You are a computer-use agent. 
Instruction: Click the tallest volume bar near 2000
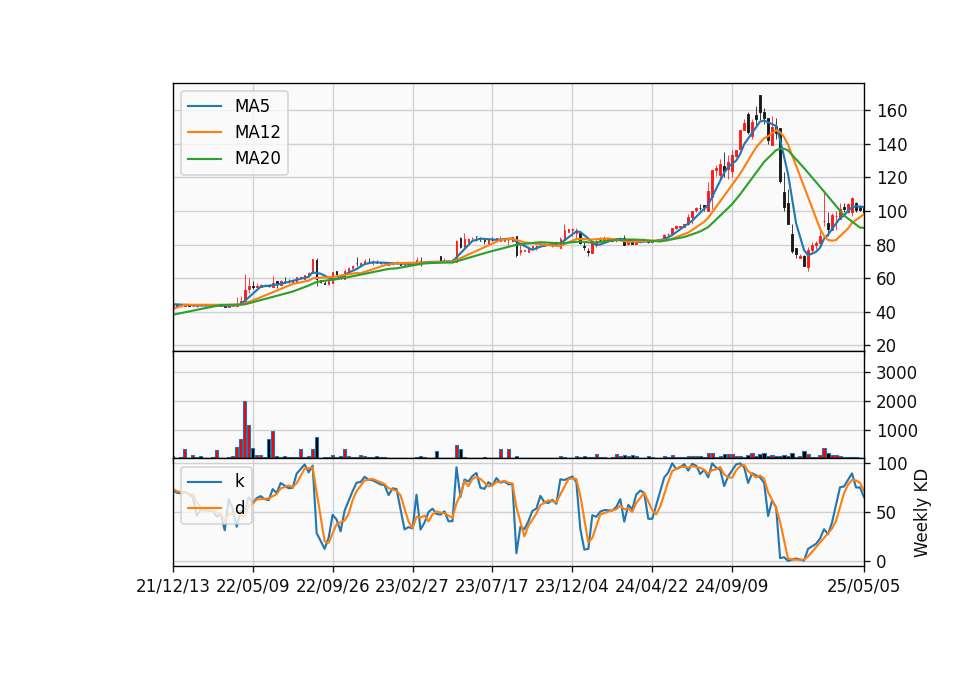pyautogui.click(x=245, y=430)
